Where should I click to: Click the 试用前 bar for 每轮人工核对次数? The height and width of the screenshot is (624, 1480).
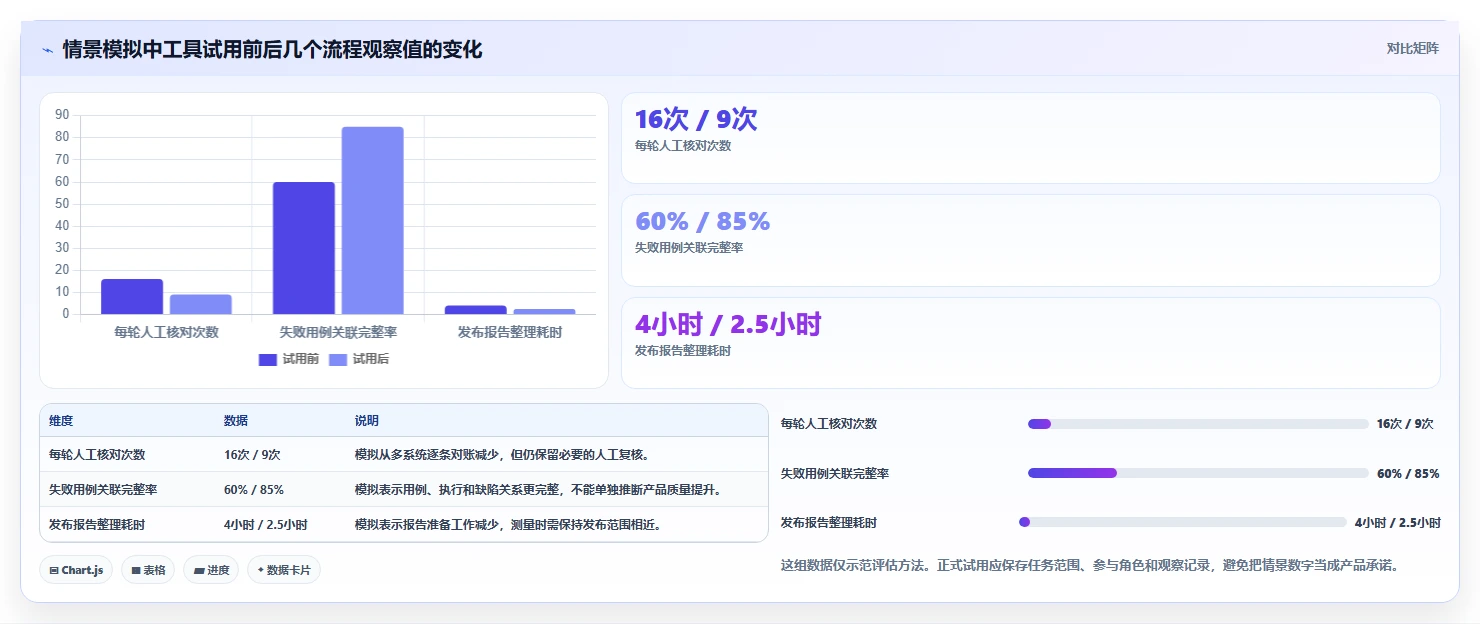coord(132,296)
